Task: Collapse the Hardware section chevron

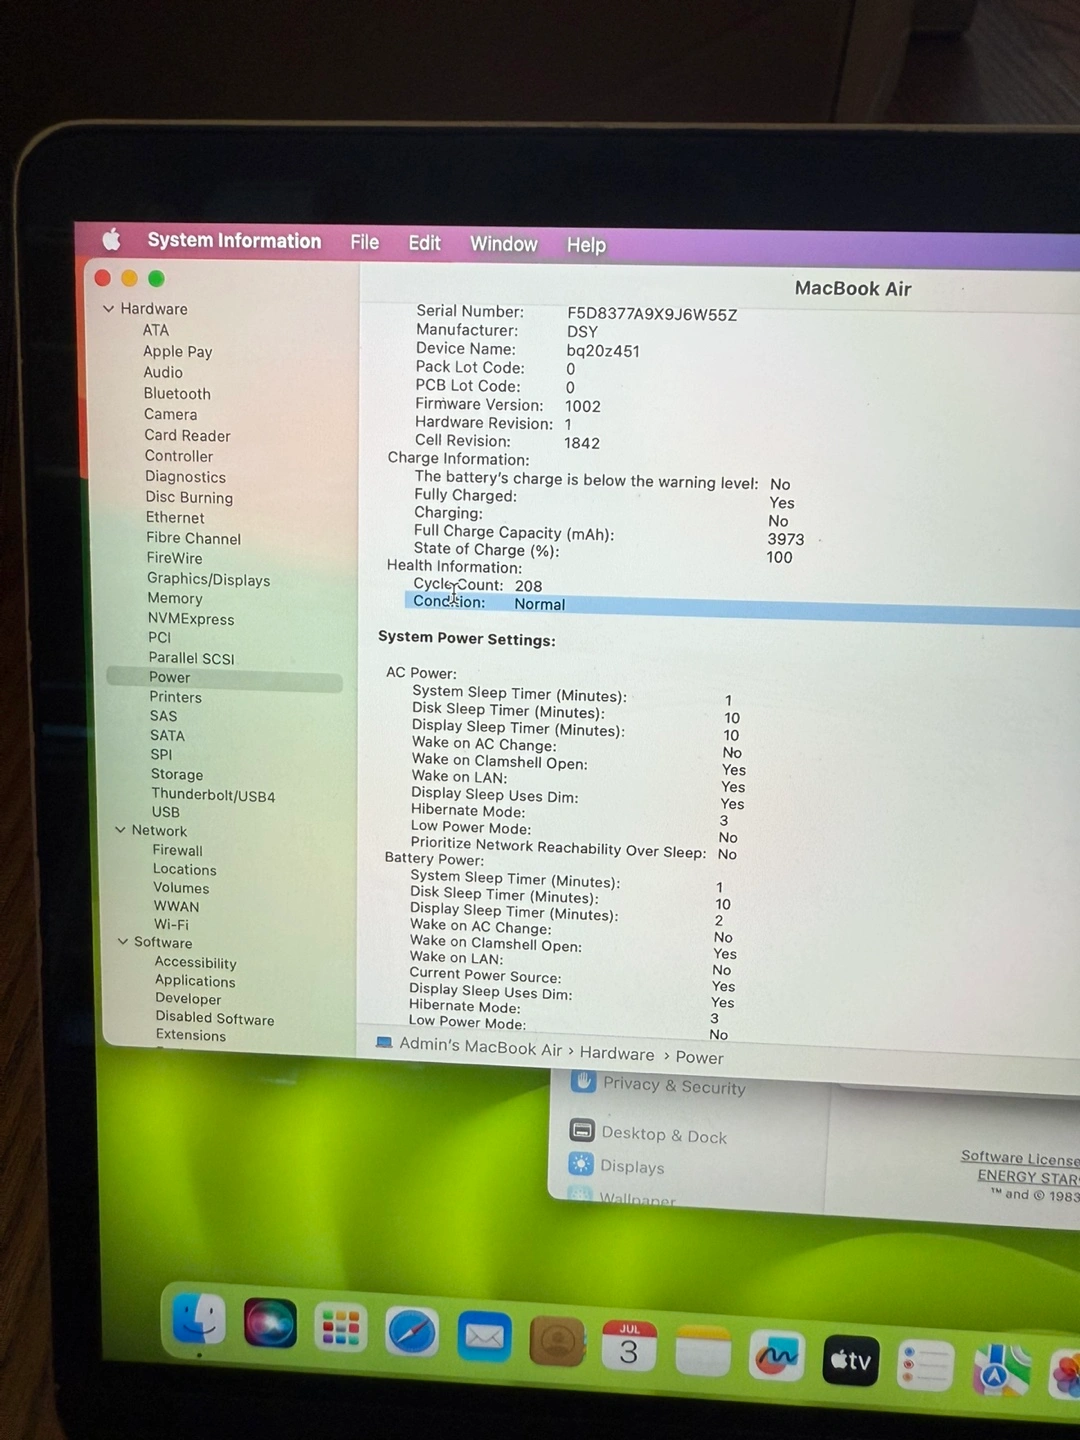Action: click(108, 309)
